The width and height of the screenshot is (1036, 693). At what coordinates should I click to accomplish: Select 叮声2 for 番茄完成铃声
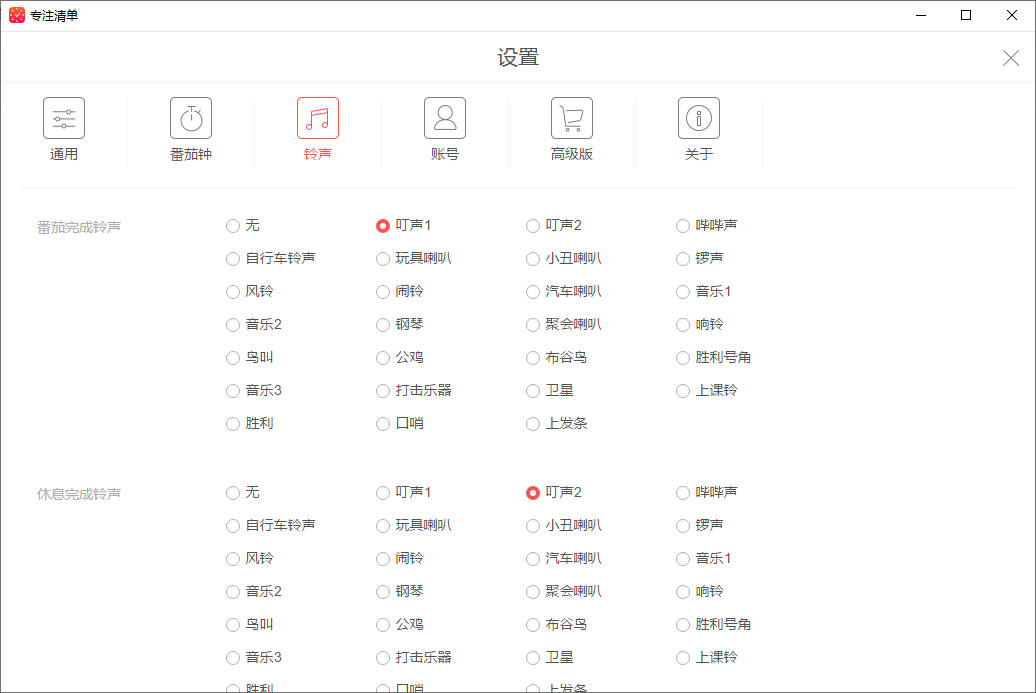[x=533, y=226]
